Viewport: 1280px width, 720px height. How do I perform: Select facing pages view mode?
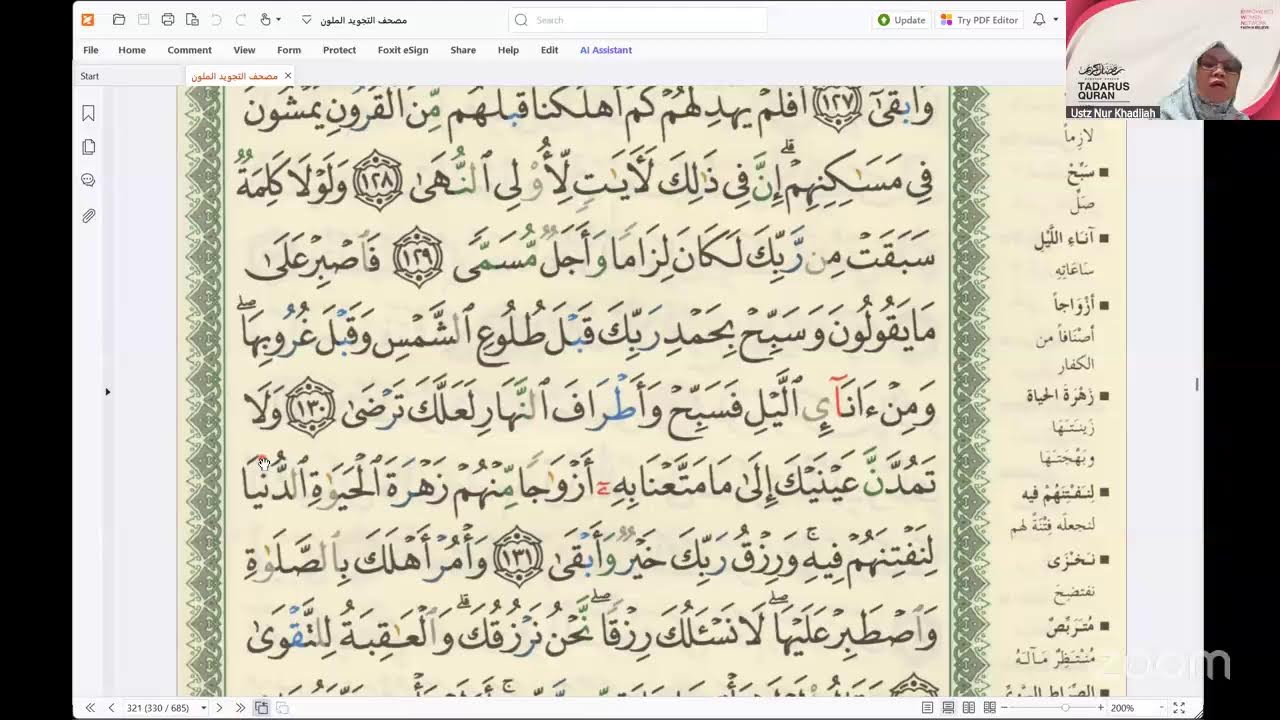[x=969, y=707]
